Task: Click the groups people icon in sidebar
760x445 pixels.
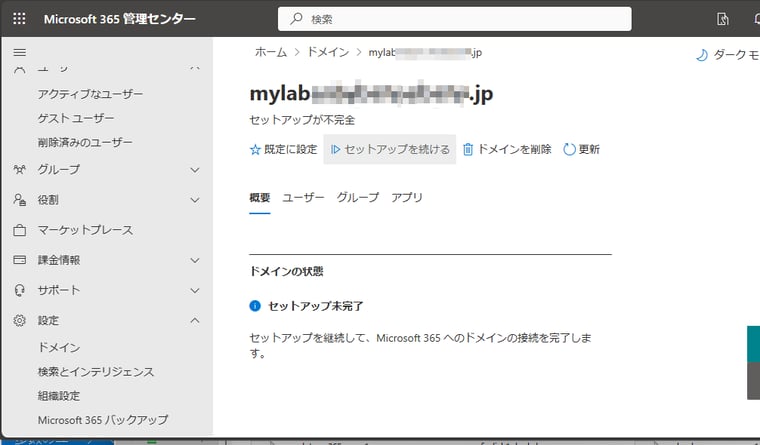Action: [19, 170]
